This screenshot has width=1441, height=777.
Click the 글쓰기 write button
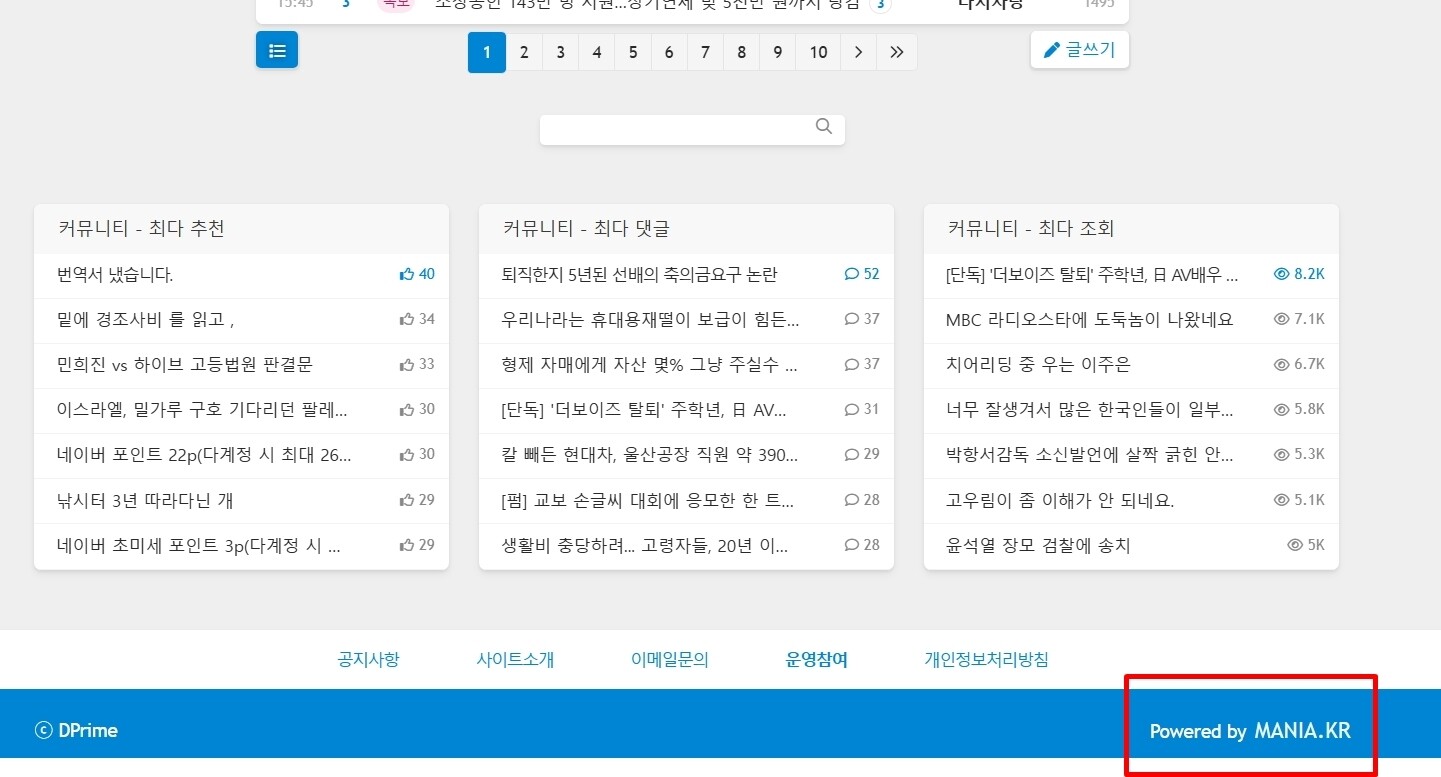1080,50
